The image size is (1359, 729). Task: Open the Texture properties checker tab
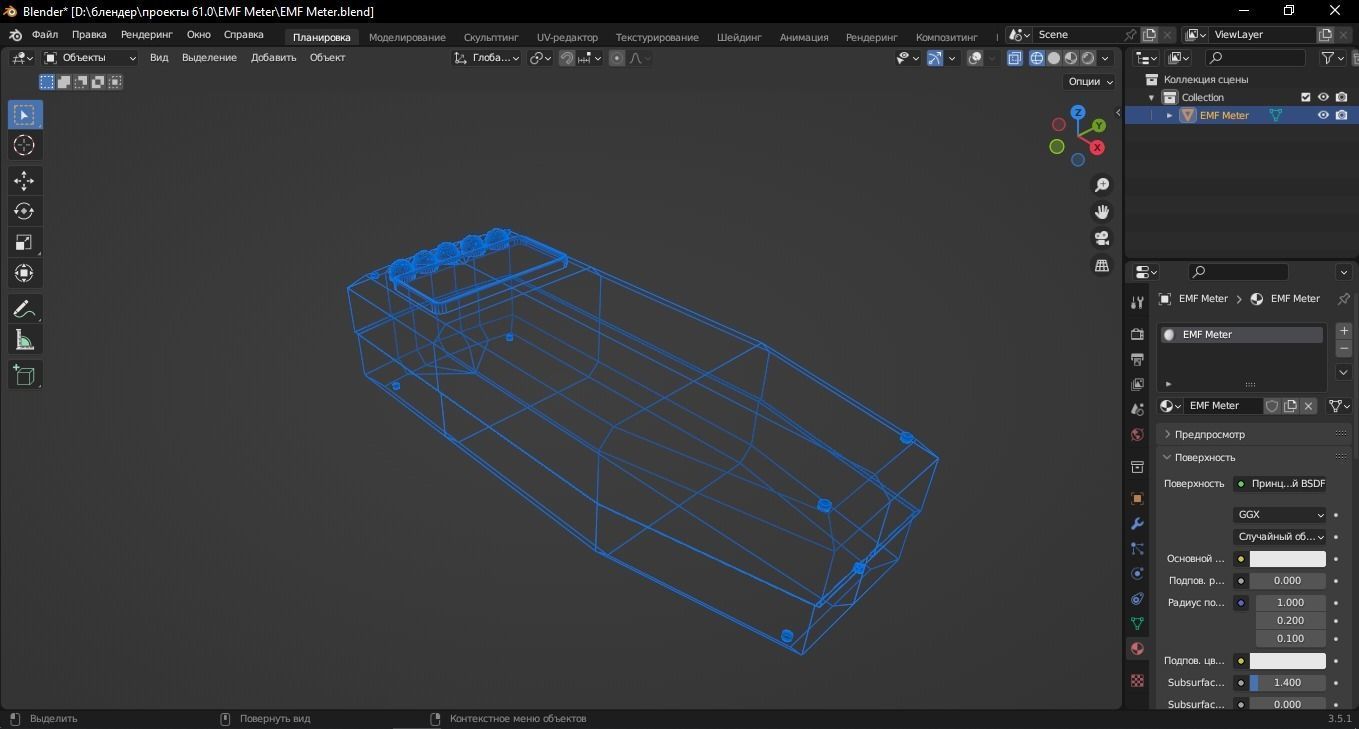click(1137, 681)
